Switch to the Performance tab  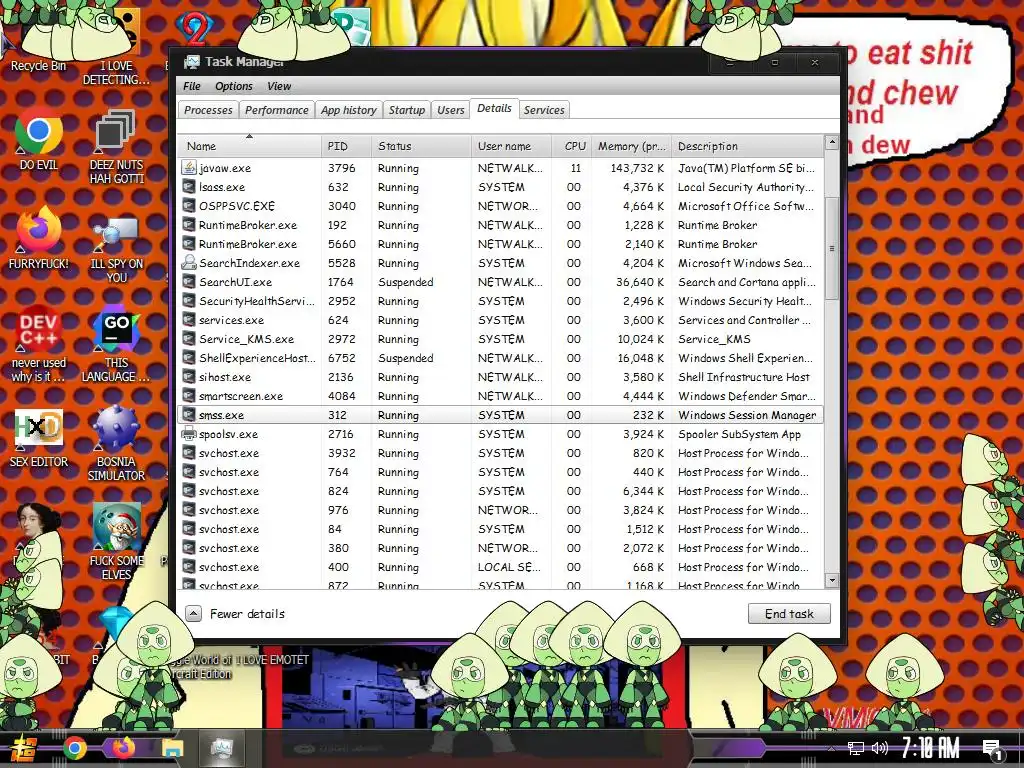tap(277, 110)
